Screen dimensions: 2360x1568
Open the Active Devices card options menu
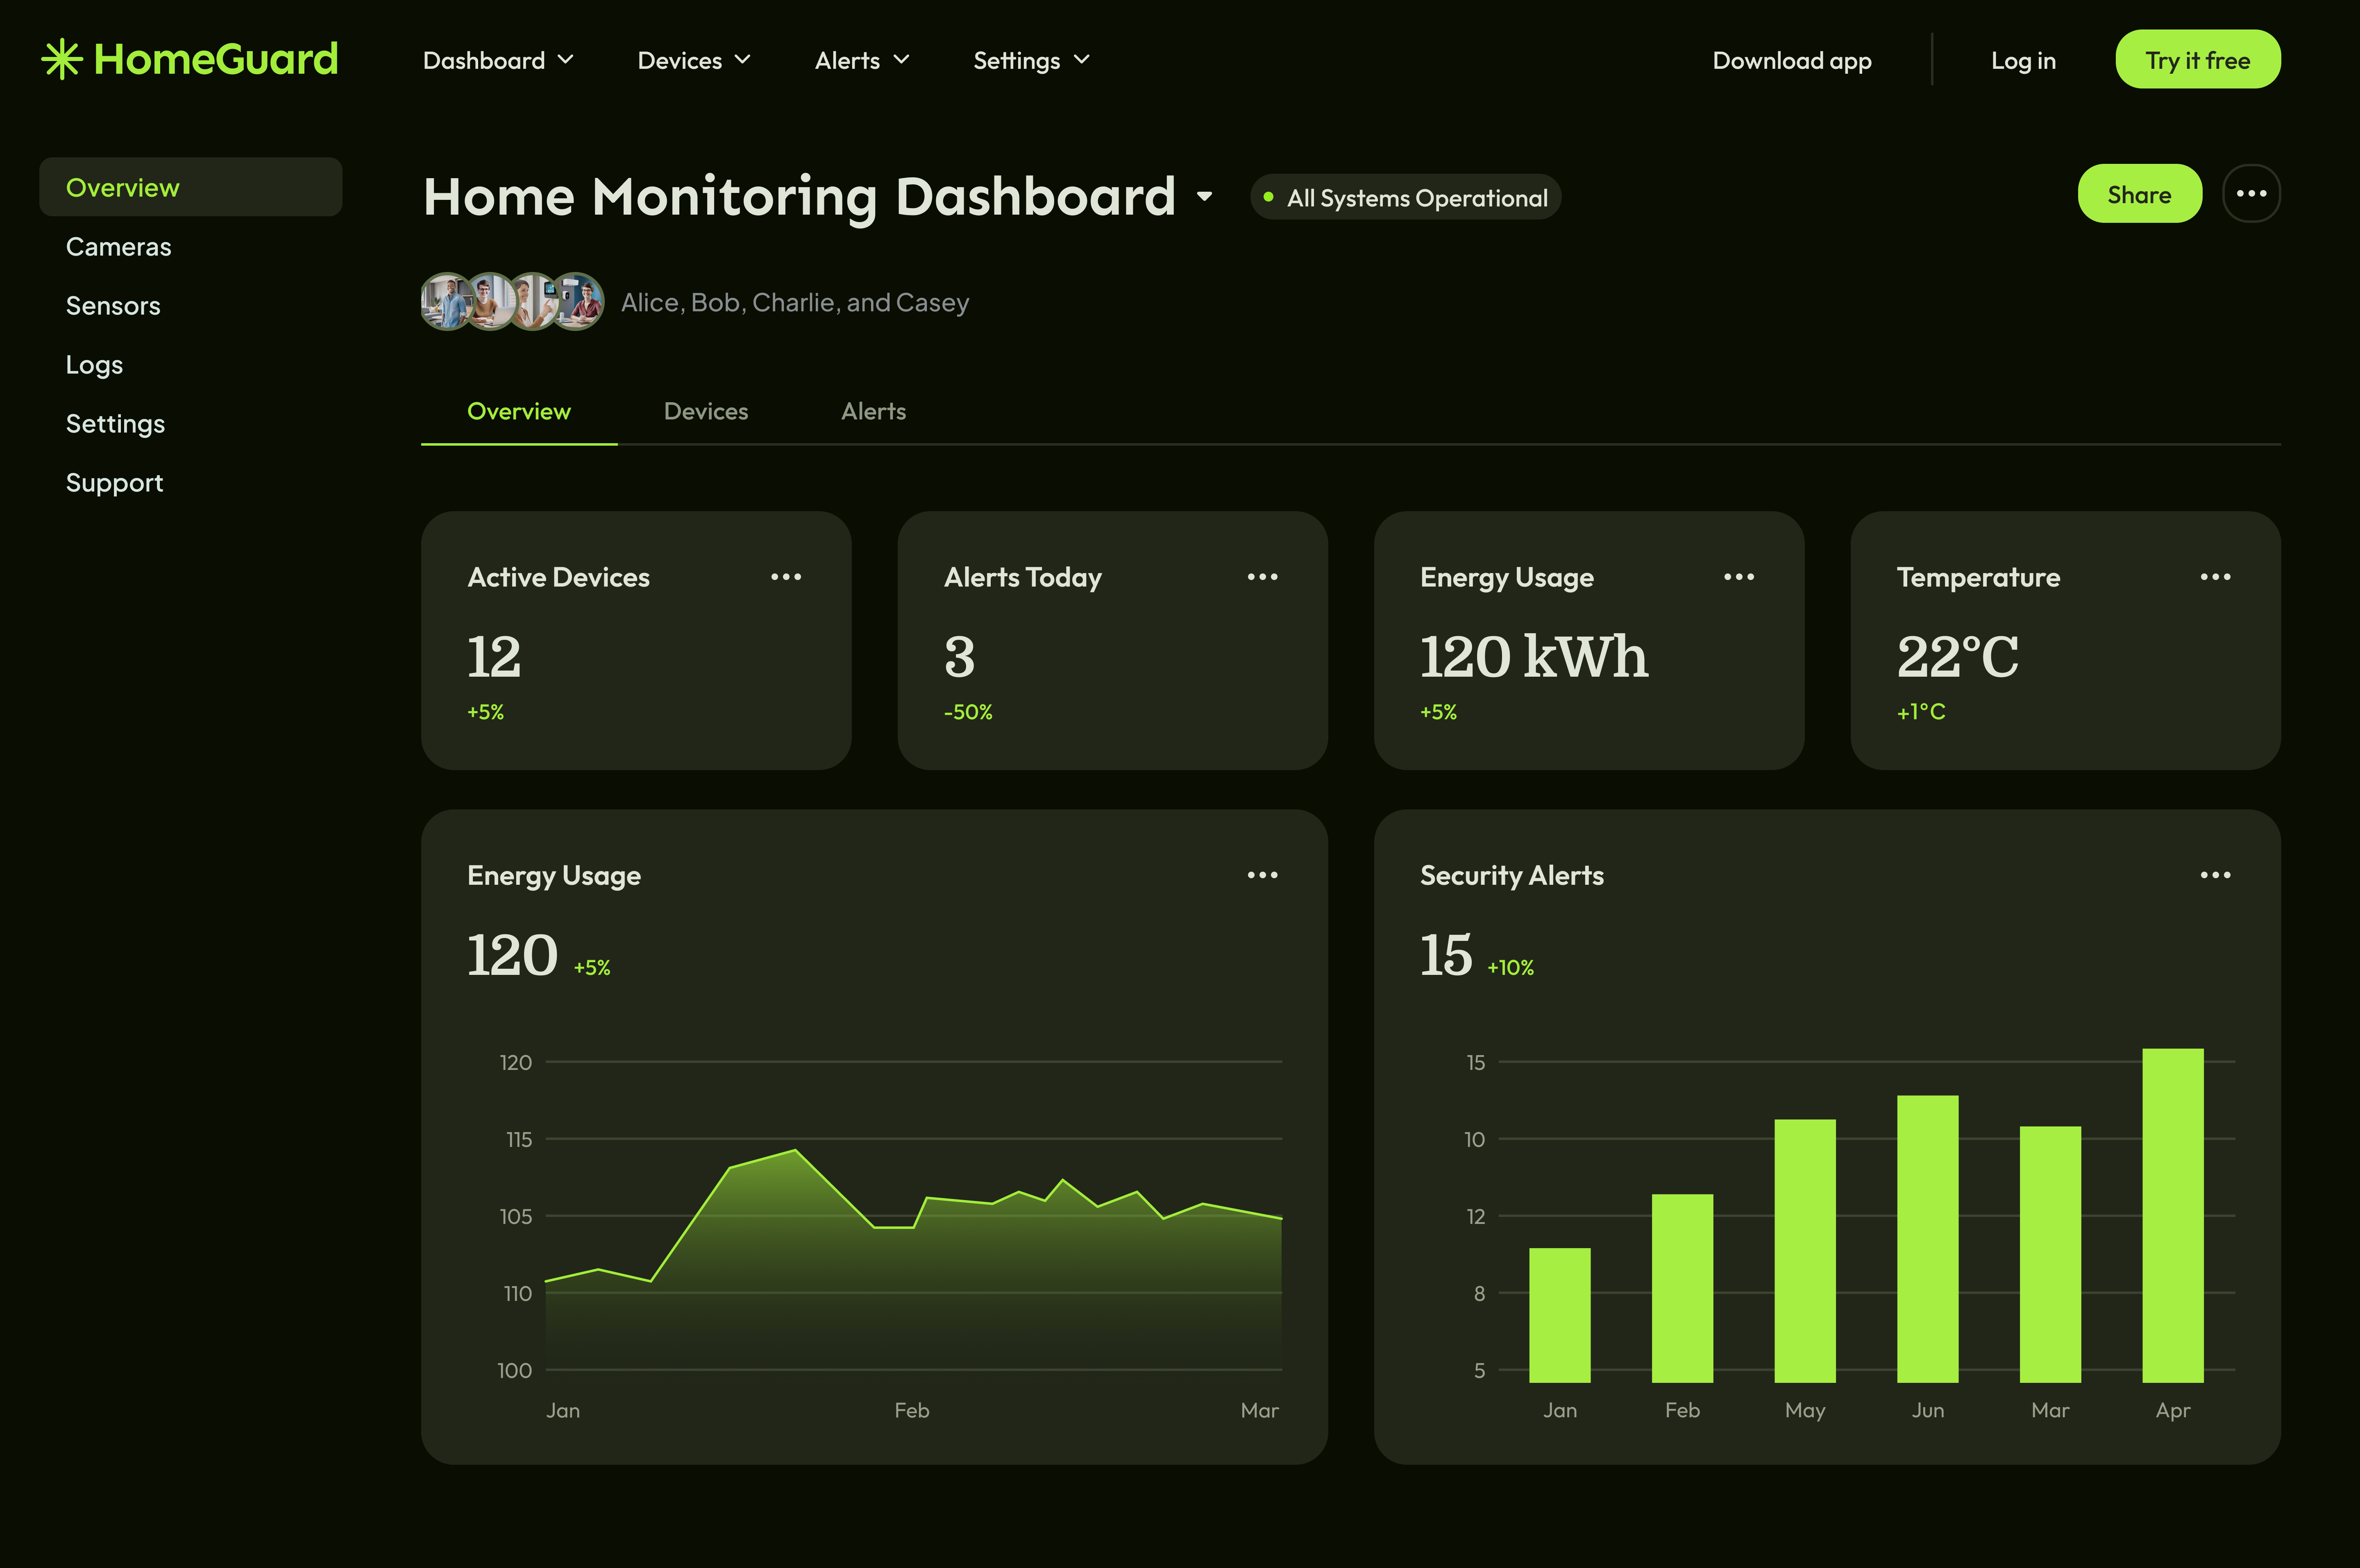click(786, 577)
